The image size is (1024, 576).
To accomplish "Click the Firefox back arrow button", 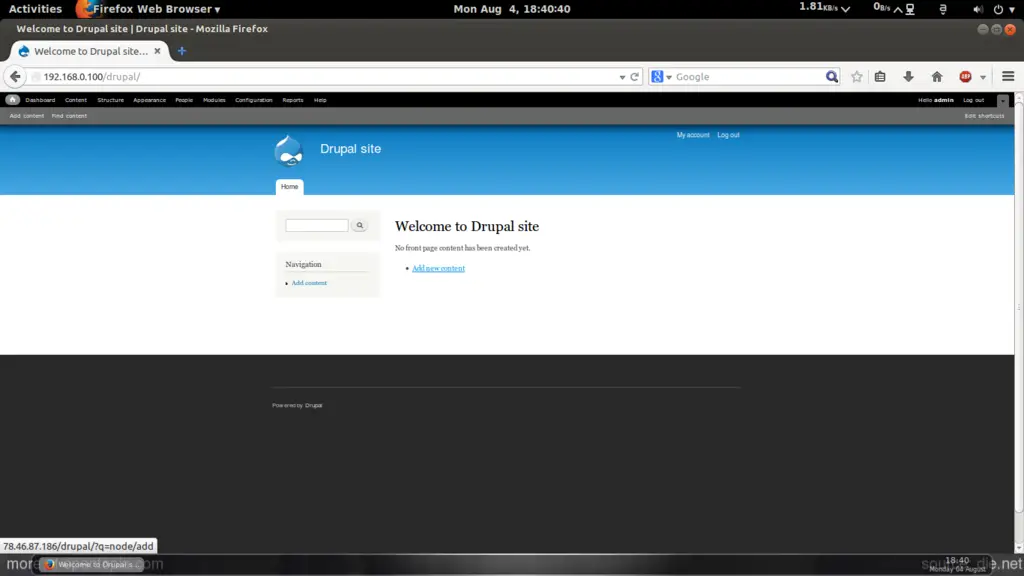I will point(15,76).
